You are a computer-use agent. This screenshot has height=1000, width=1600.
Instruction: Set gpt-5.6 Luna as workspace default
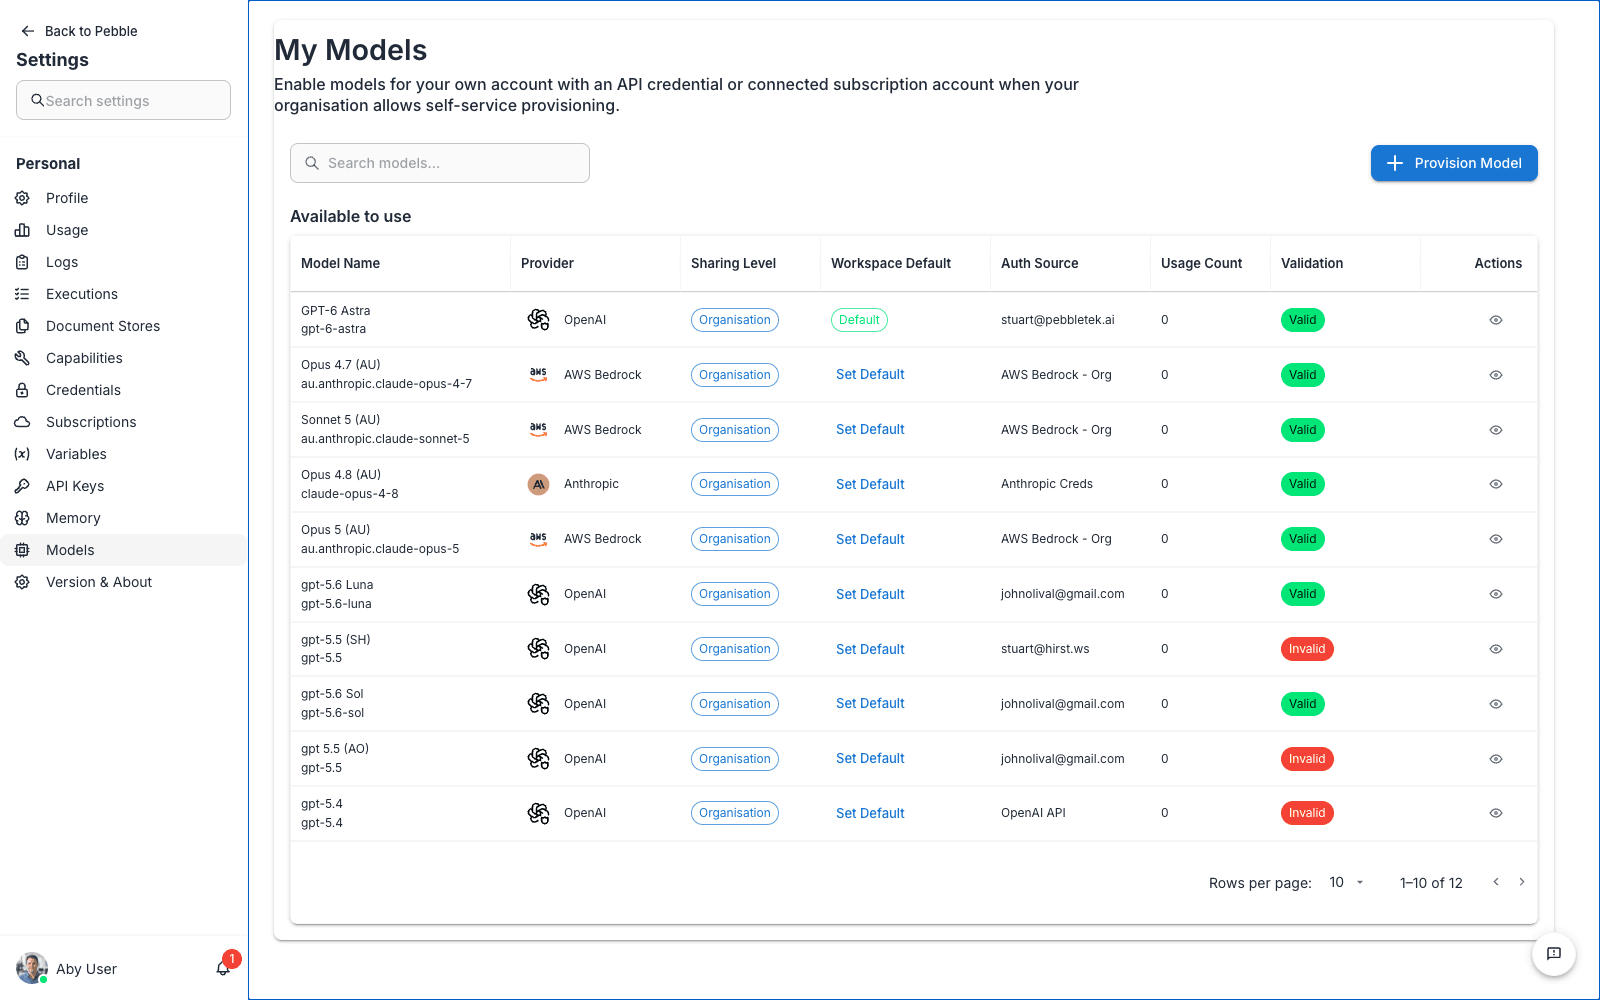click(870, 594)
